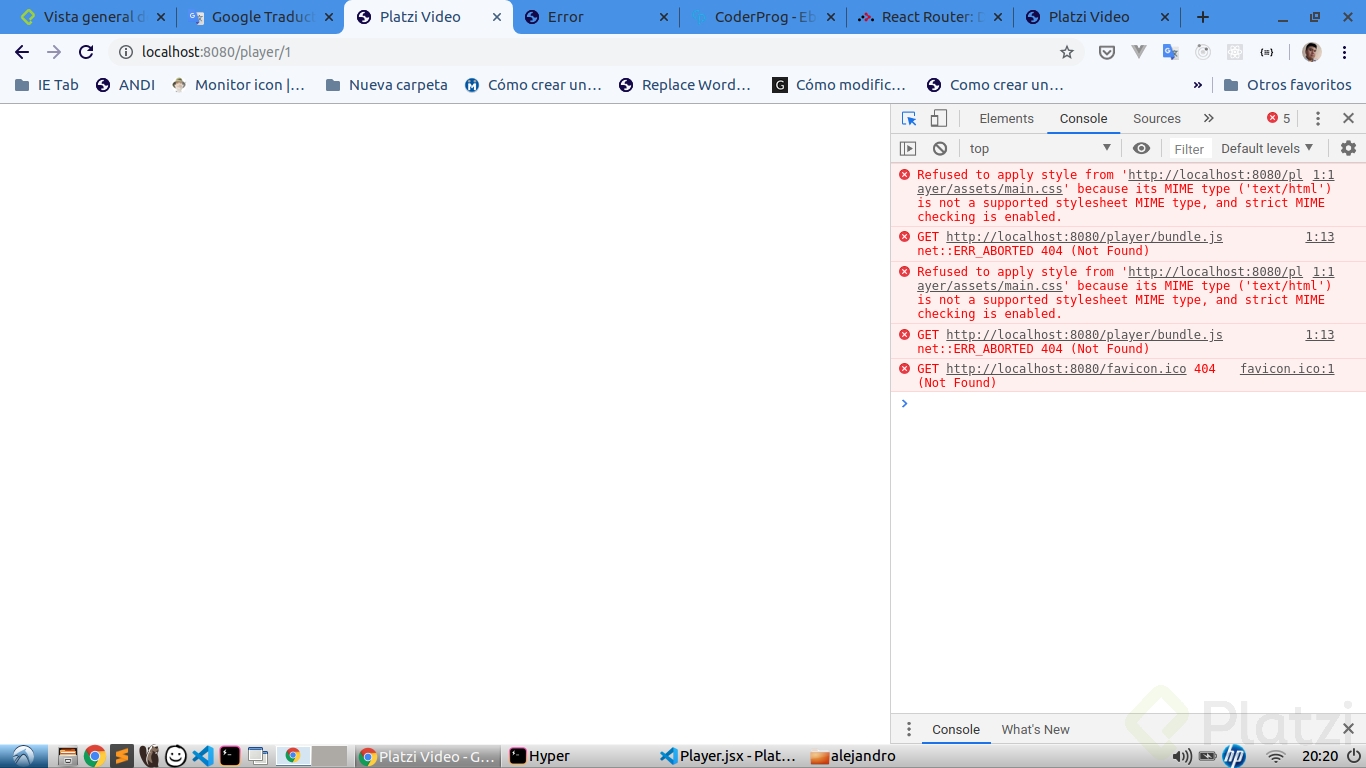Toggle live expression eye icon in console
Screen dimensions: 1366x768
[x=1141, y=147]
